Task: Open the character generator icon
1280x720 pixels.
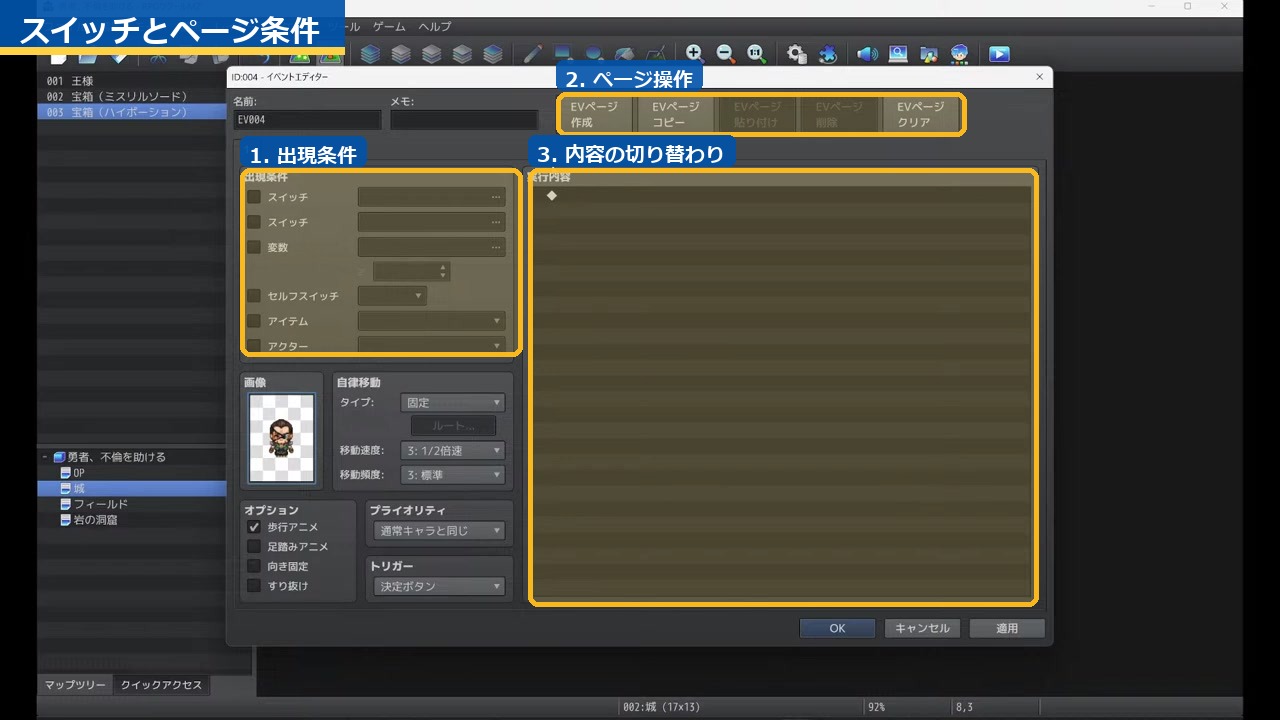Action: pos(960,54)
